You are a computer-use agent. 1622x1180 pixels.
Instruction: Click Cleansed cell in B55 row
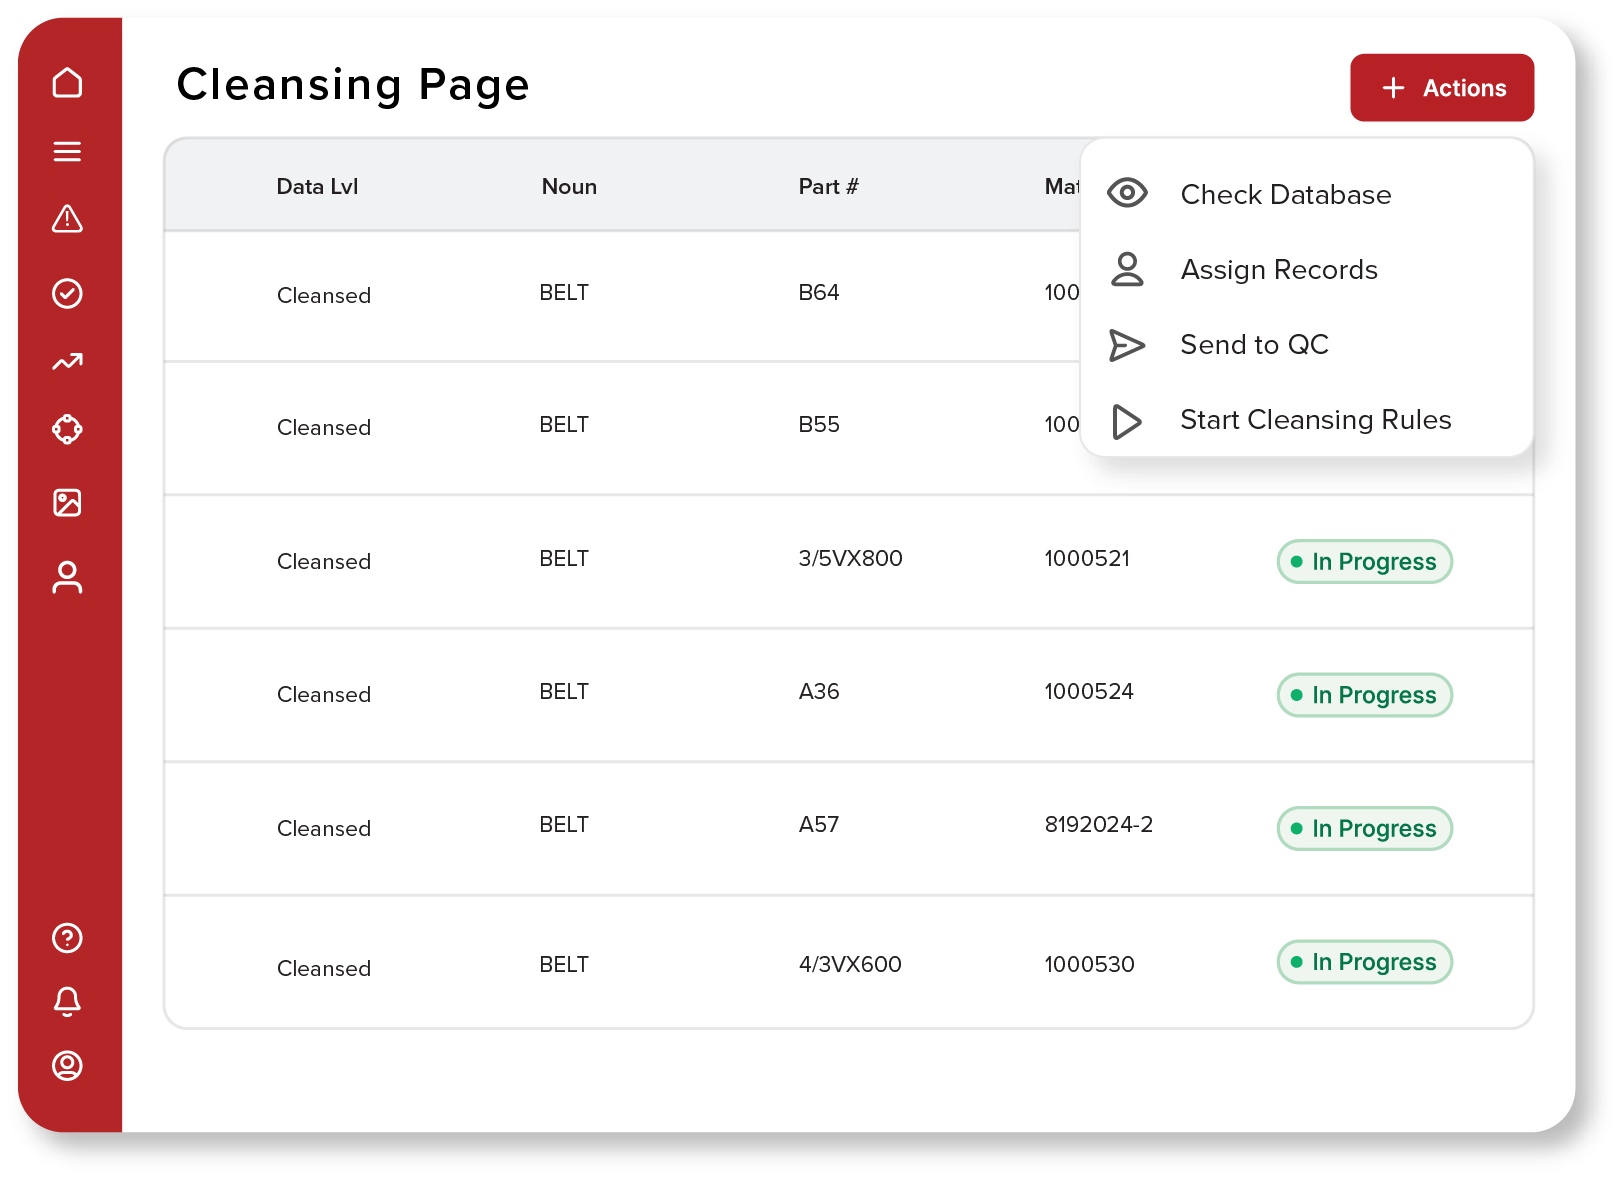[x=324, y=428]
